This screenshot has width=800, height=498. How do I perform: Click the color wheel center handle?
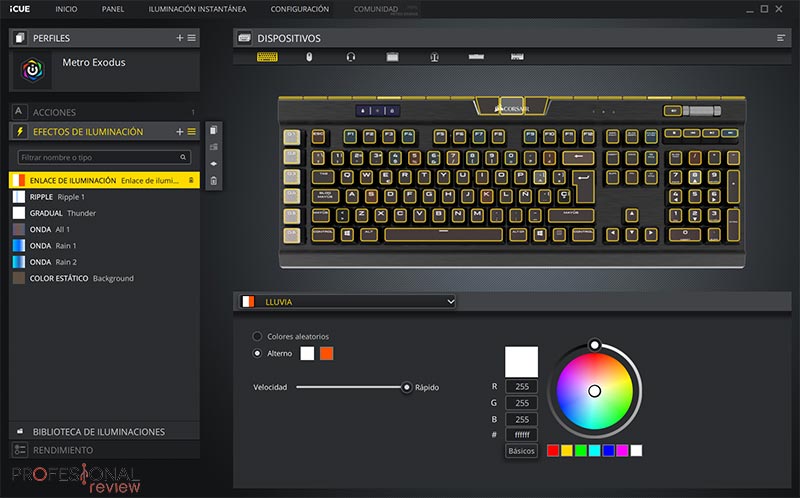click(x=594, y=391)
